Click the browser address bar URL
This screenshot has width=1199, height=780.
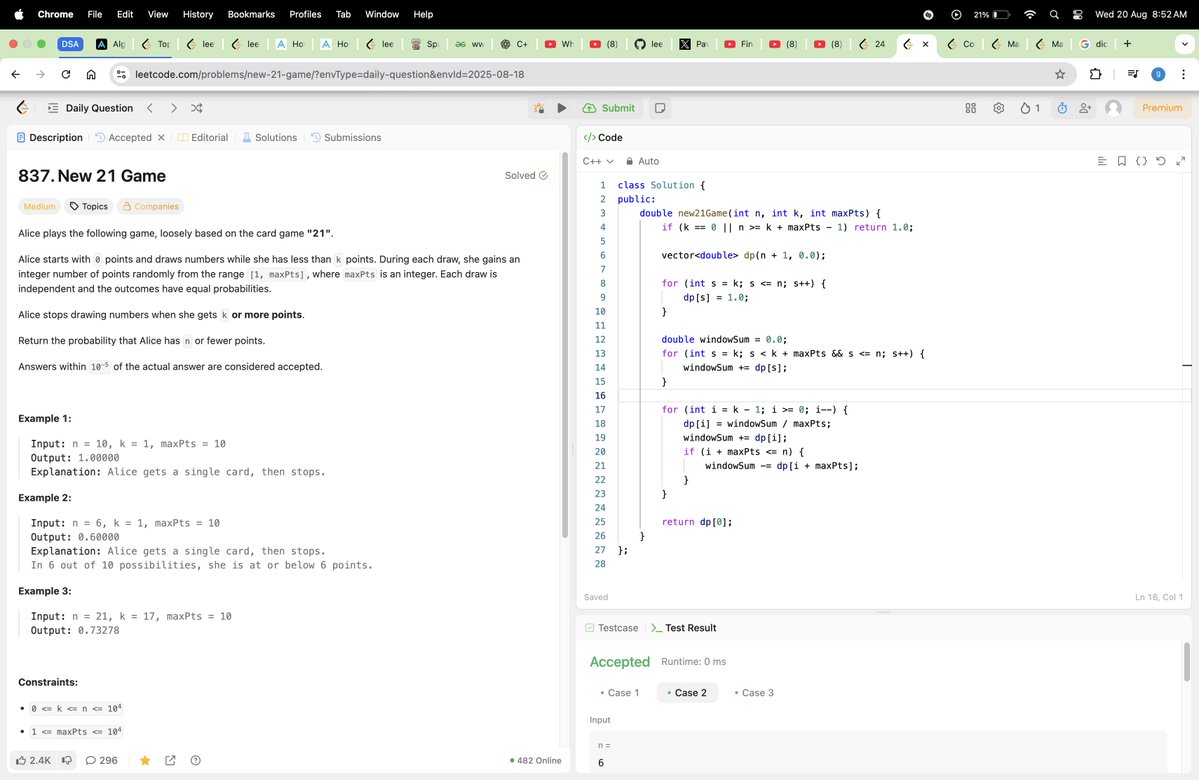coord(330,74)
